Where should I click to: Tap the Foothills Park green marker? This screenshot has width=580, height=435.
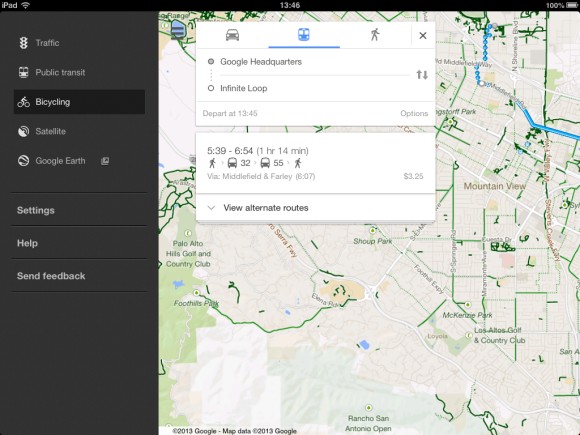[x=196, y=293]
